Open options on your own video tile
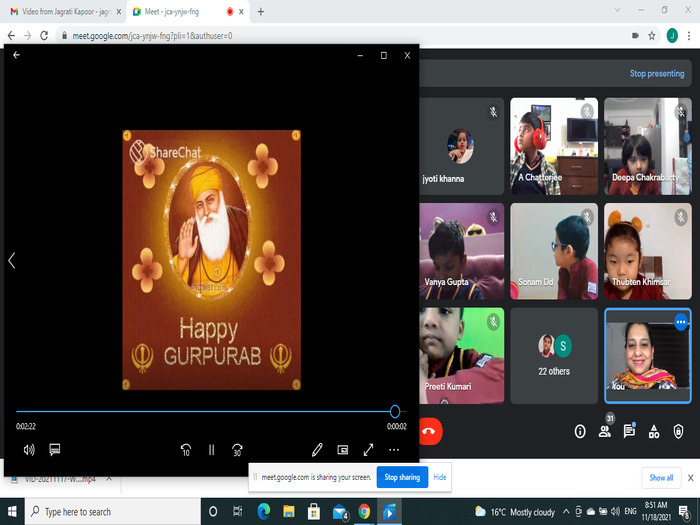Image resolution: width=700 pixels, height=525 pixels. 681,322
